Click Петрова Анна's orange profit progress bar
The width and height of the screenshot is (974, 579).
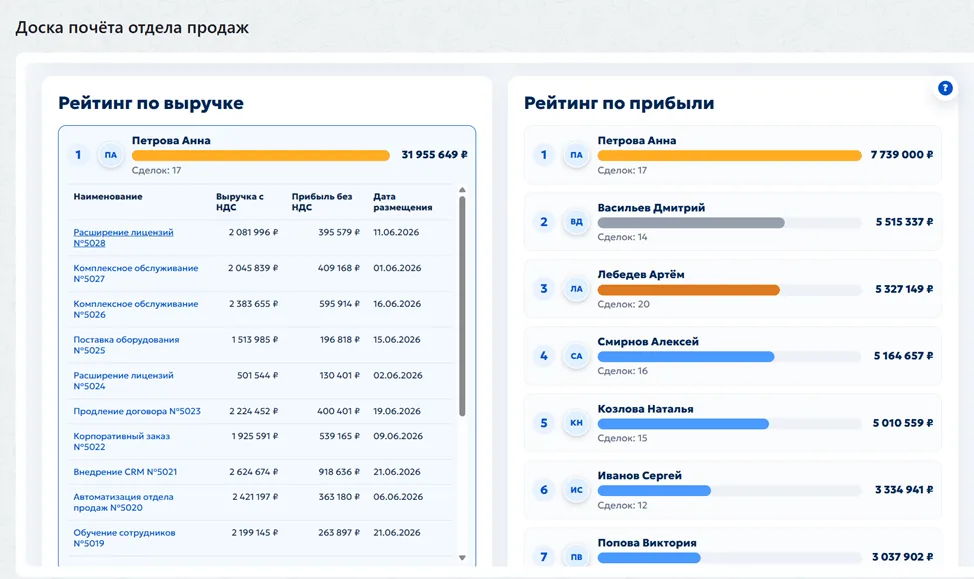coord(729,155)
